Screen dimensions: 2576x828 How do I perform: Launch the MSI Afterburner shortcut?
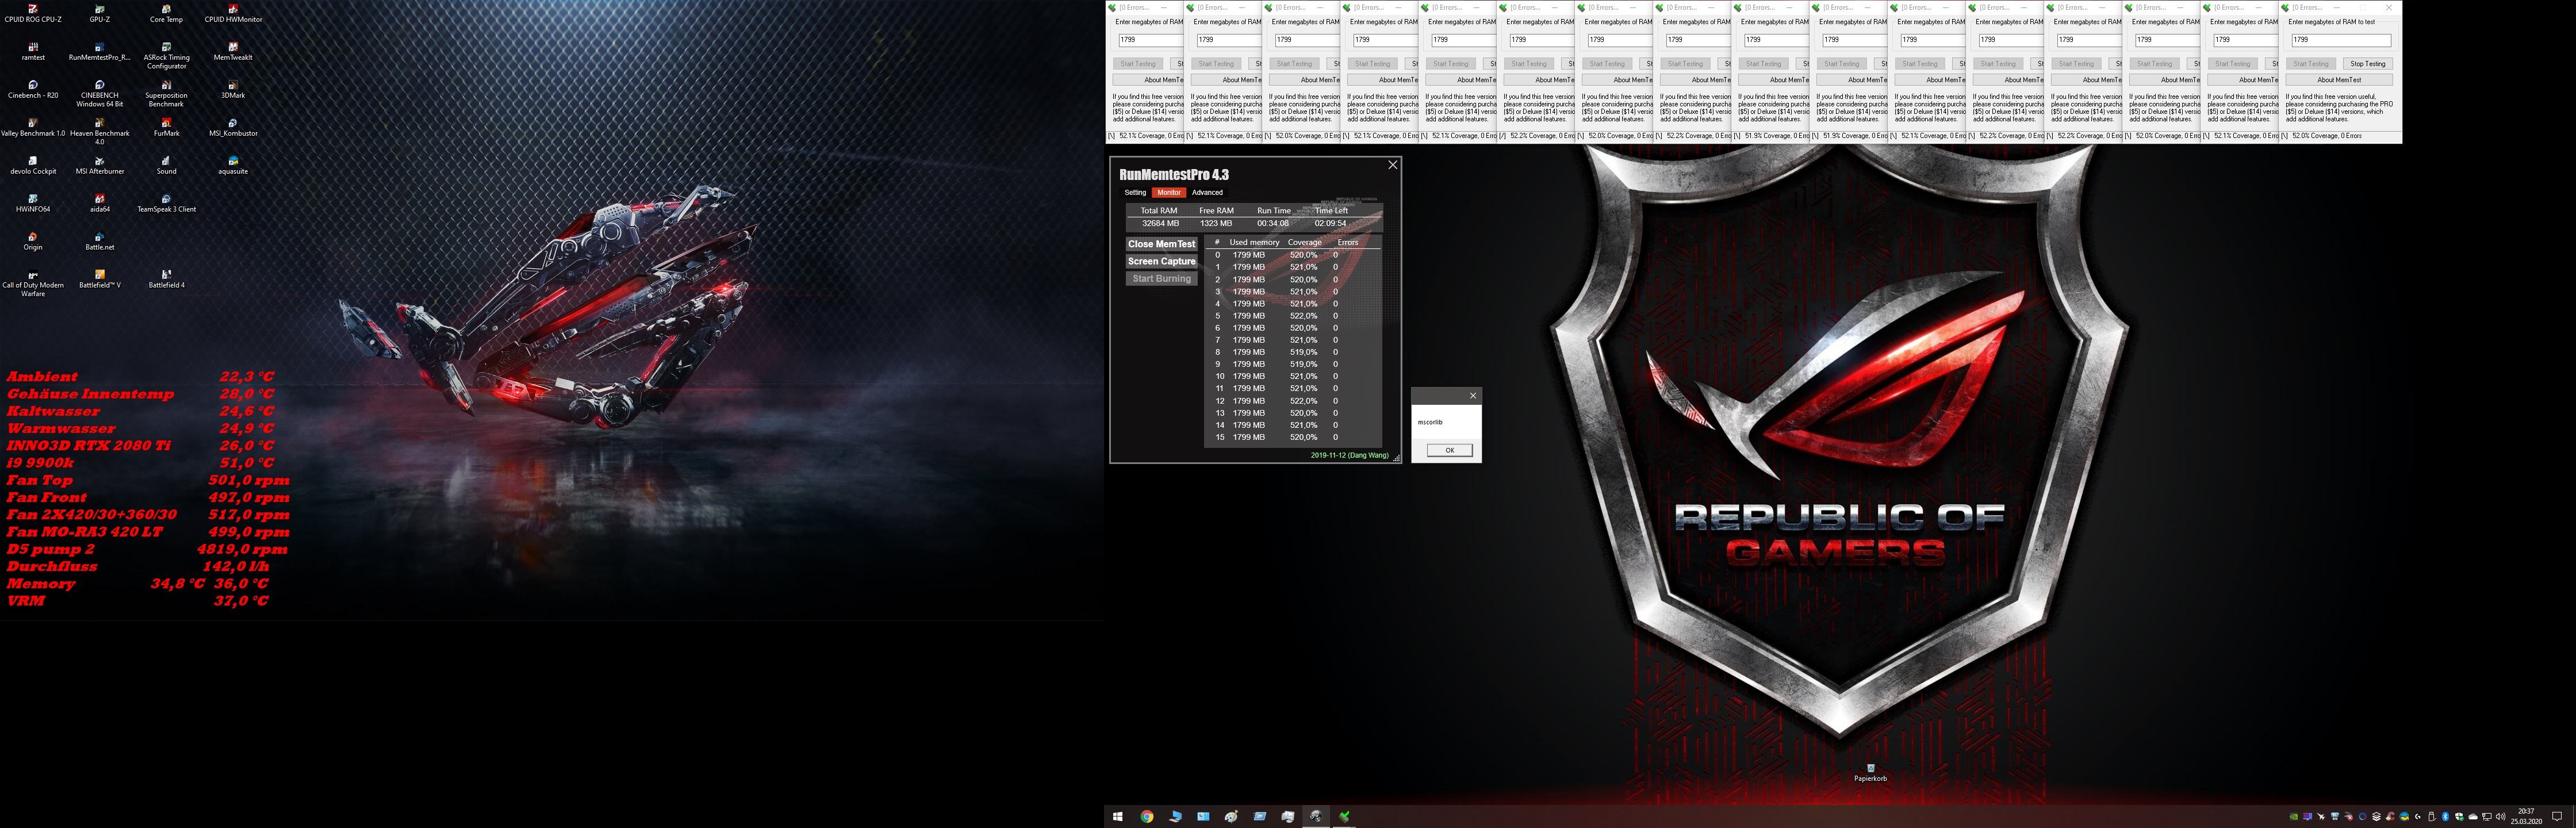click(99, 165)
